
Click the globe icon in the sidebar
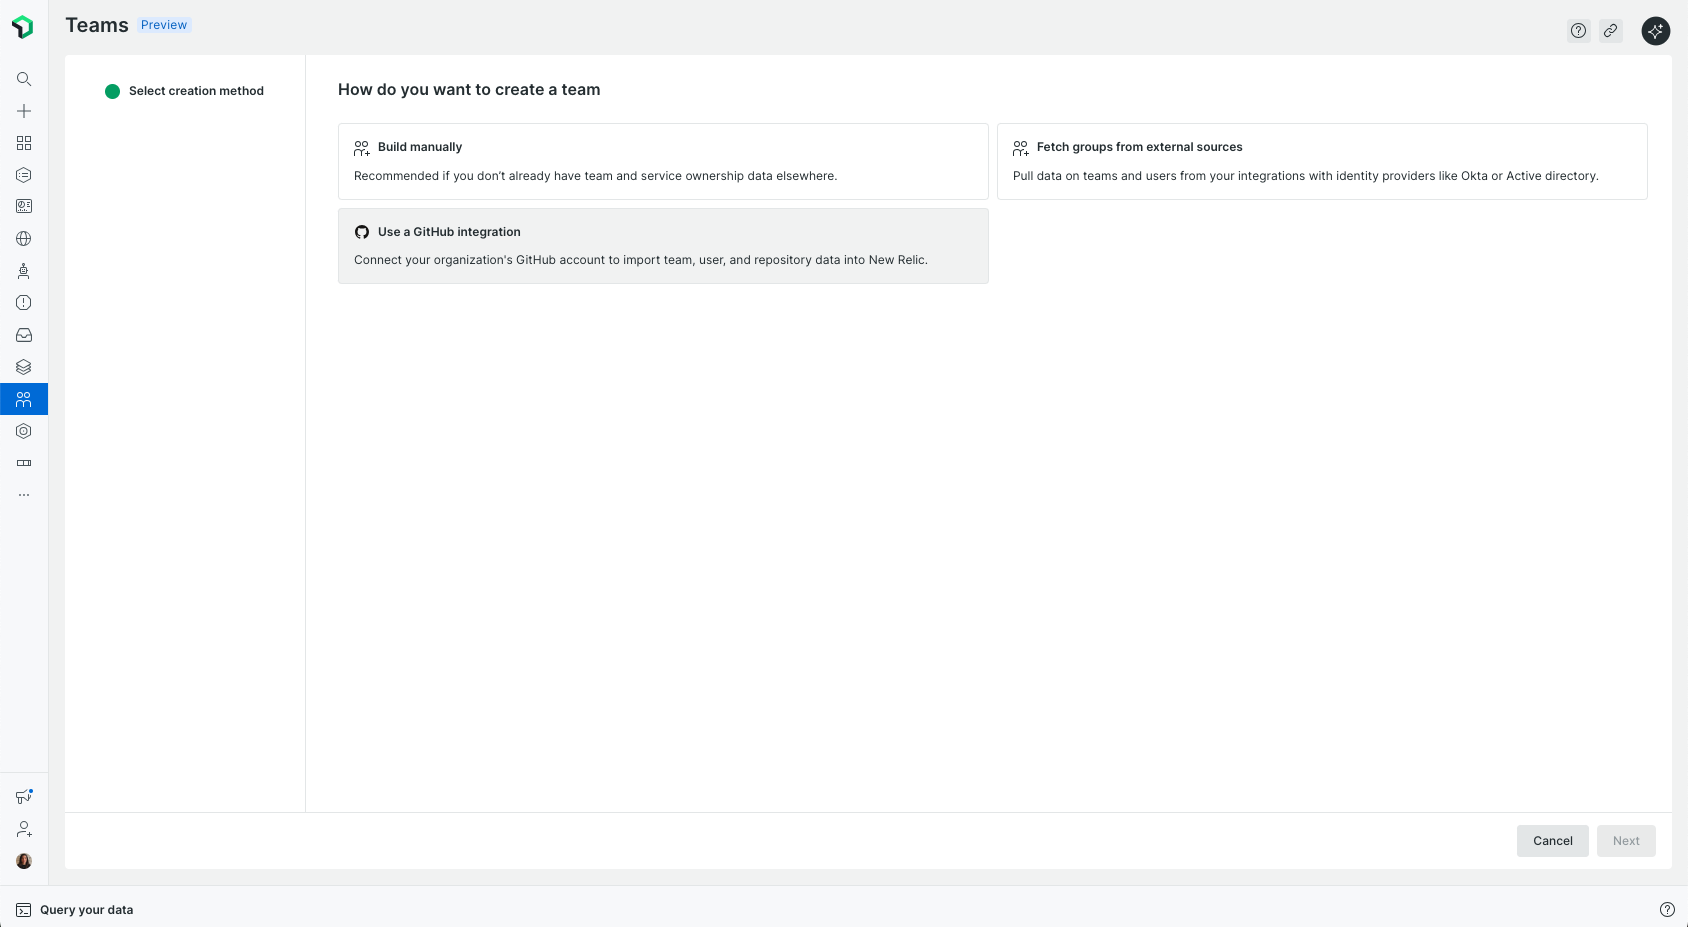(x=24, y=239)
